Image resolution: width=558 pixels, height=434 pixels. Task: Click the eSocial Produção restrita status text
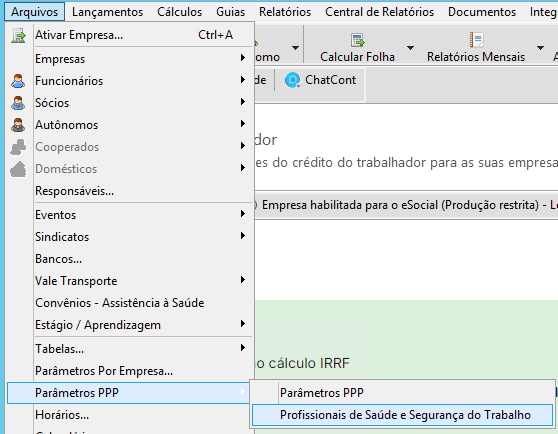click(x=409, y=205)
